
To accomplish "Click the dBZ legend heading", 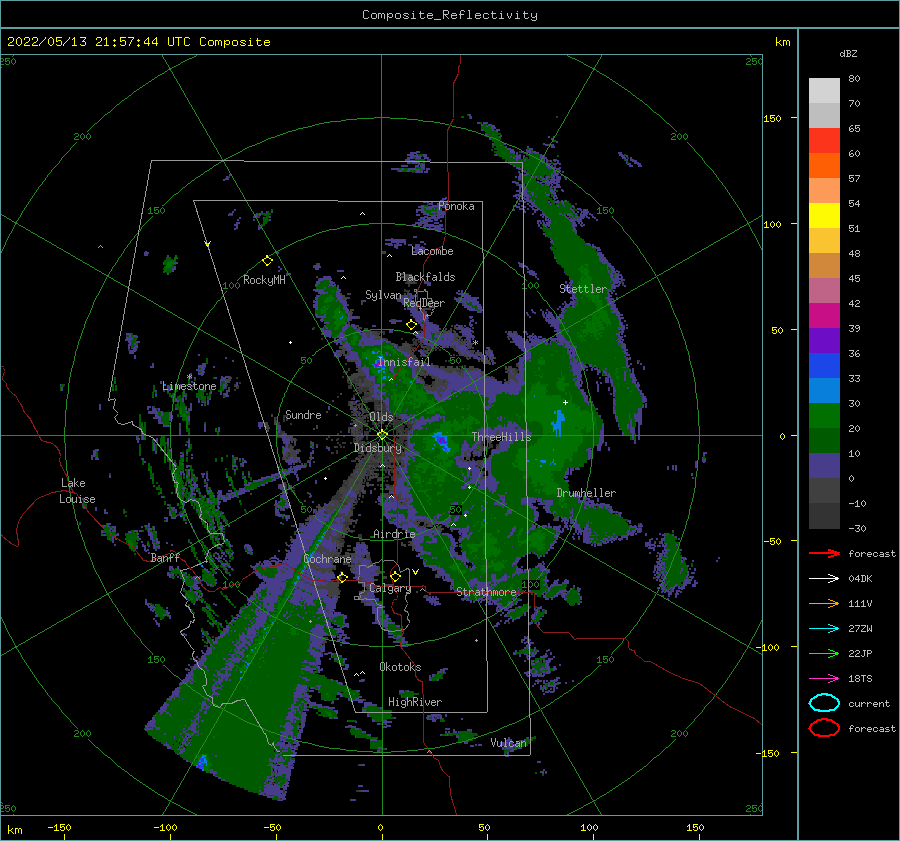I will coord(848,53).
